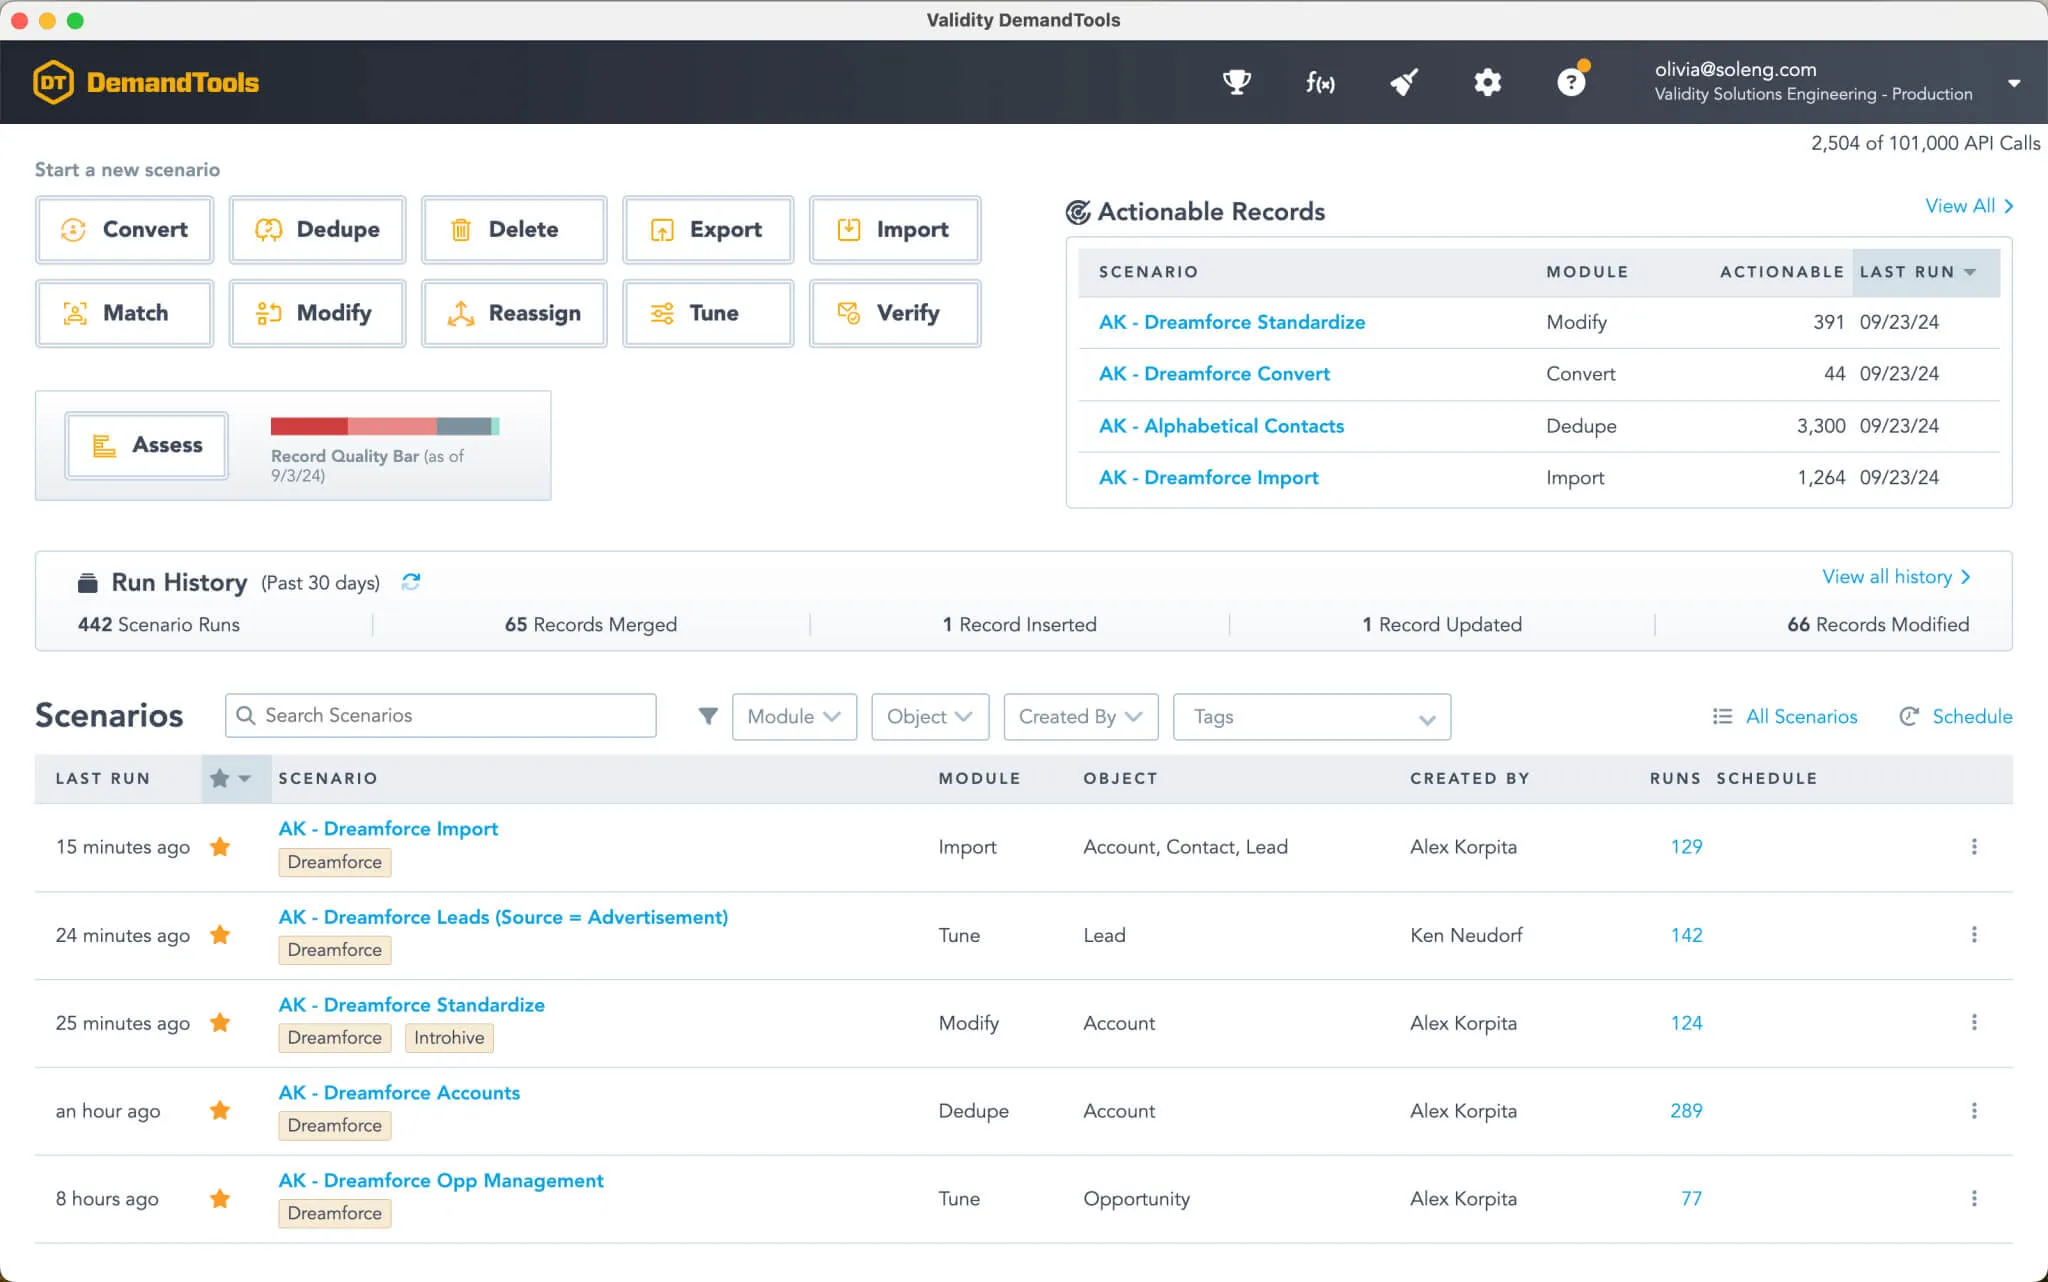Open 129 runs for Dreamforce Import

point(1686,847)
